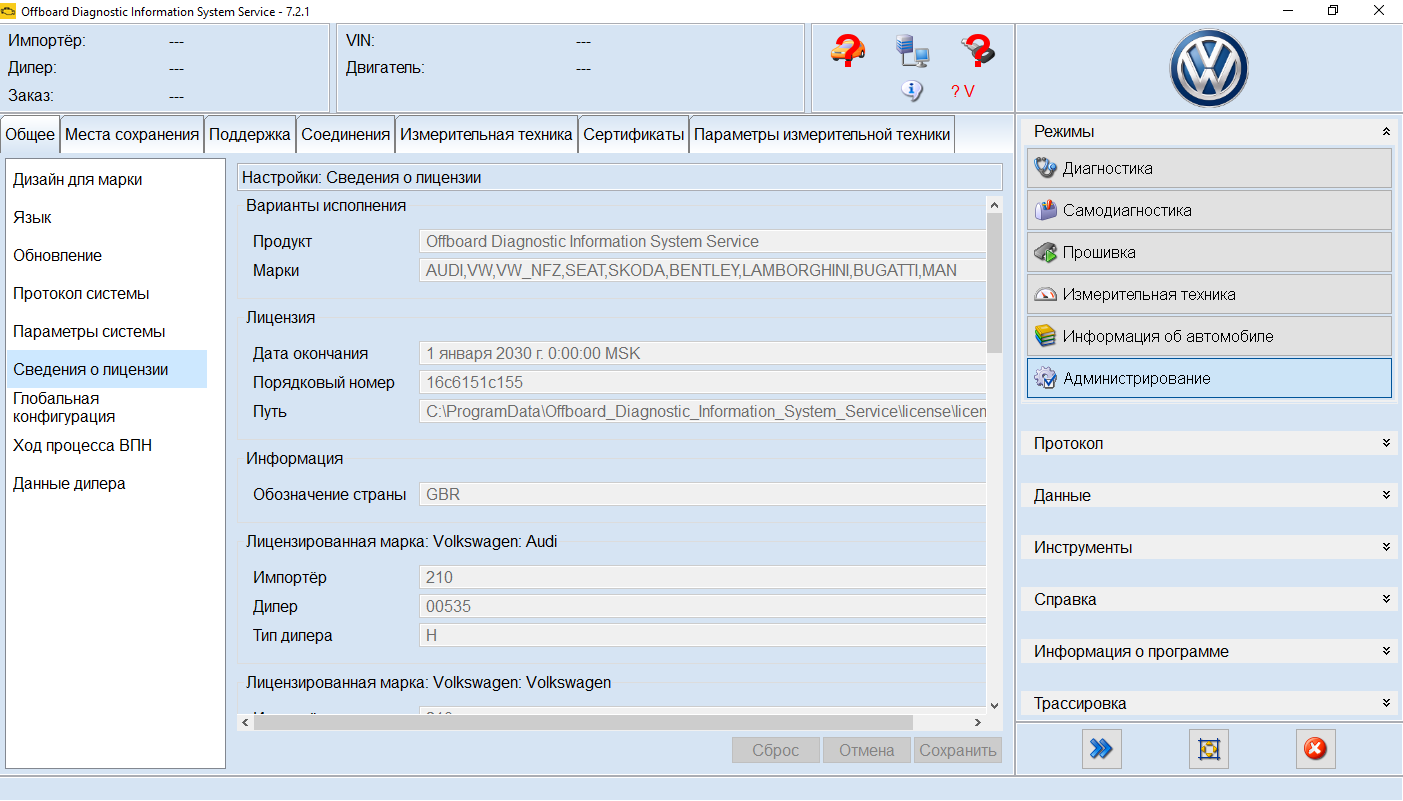
Task: Select Данные дилера in the left list
Action: [69, 484]
